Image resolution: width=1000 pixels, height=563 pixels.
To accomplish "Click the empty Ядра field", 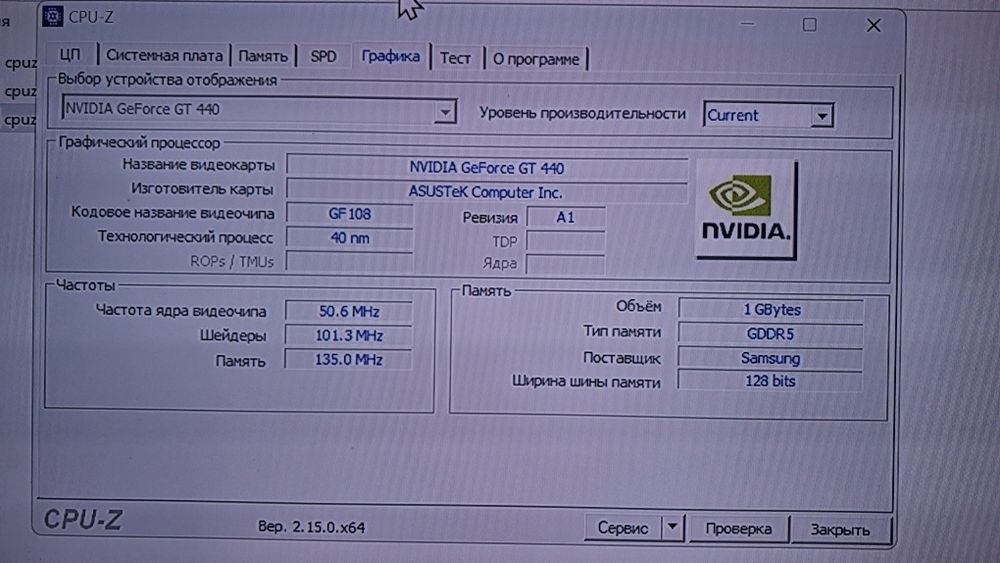I will tap(565, 263).
